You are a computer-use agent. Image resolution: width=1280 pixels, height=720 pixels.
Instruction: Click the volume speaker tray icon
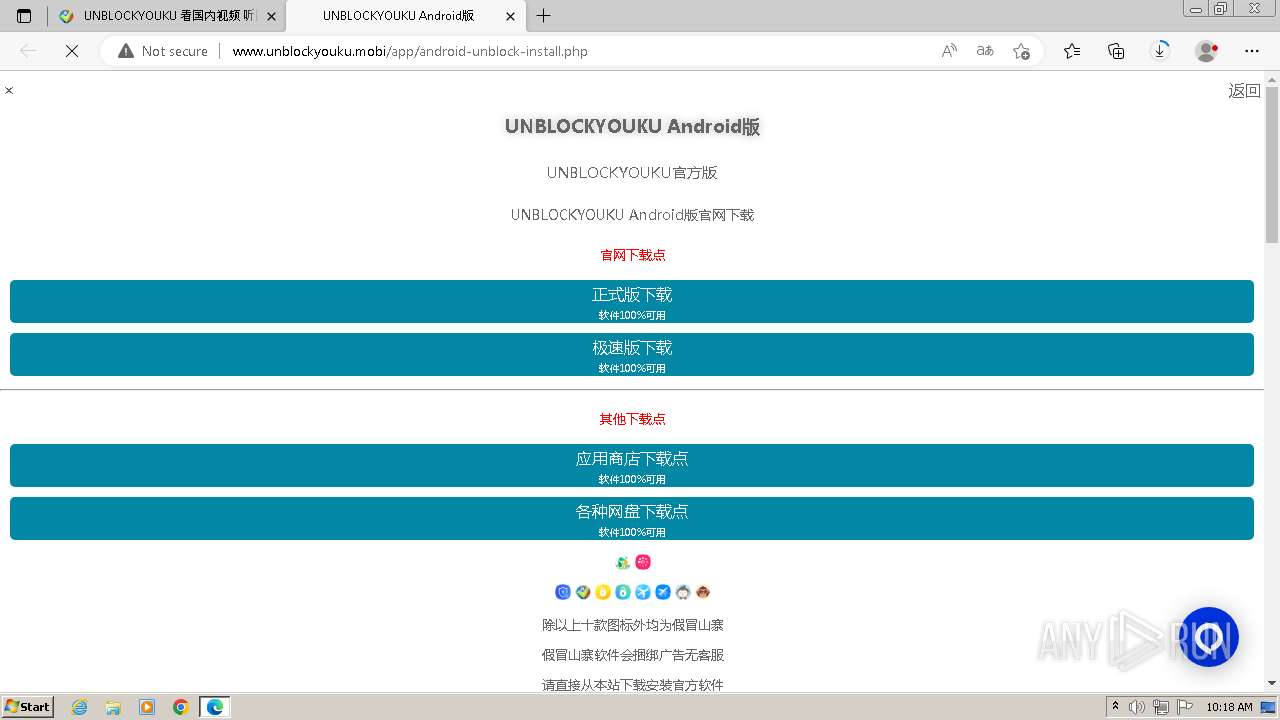tap(1137, 707)
